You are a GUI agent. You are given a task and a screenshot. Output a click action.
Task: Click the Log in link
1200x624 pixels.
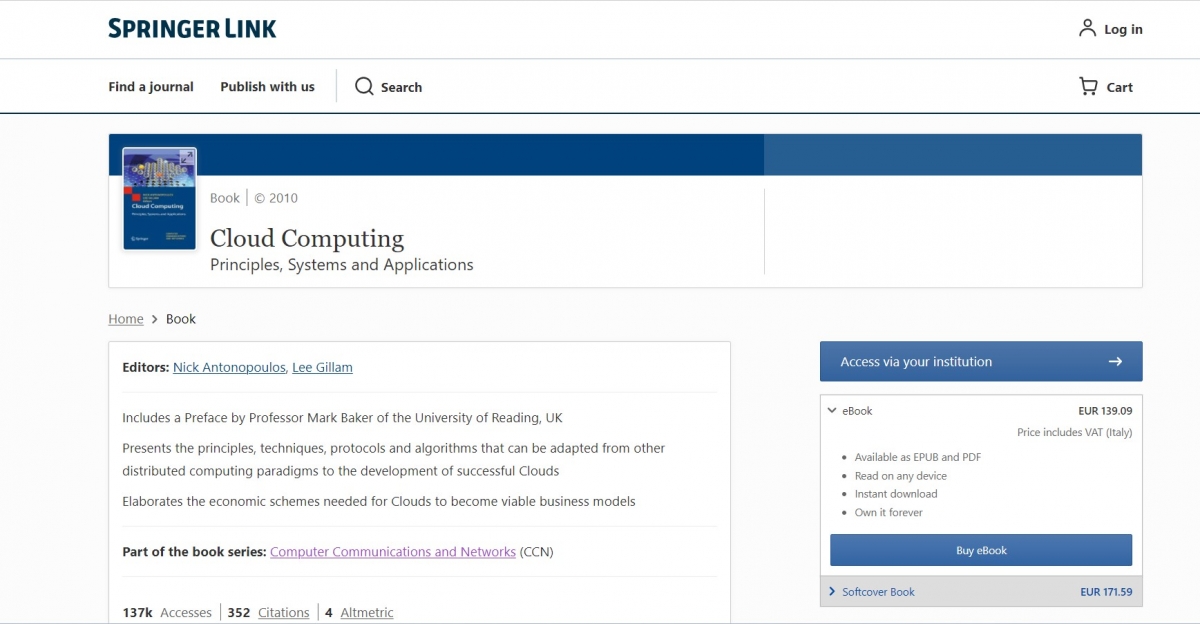1123,29
